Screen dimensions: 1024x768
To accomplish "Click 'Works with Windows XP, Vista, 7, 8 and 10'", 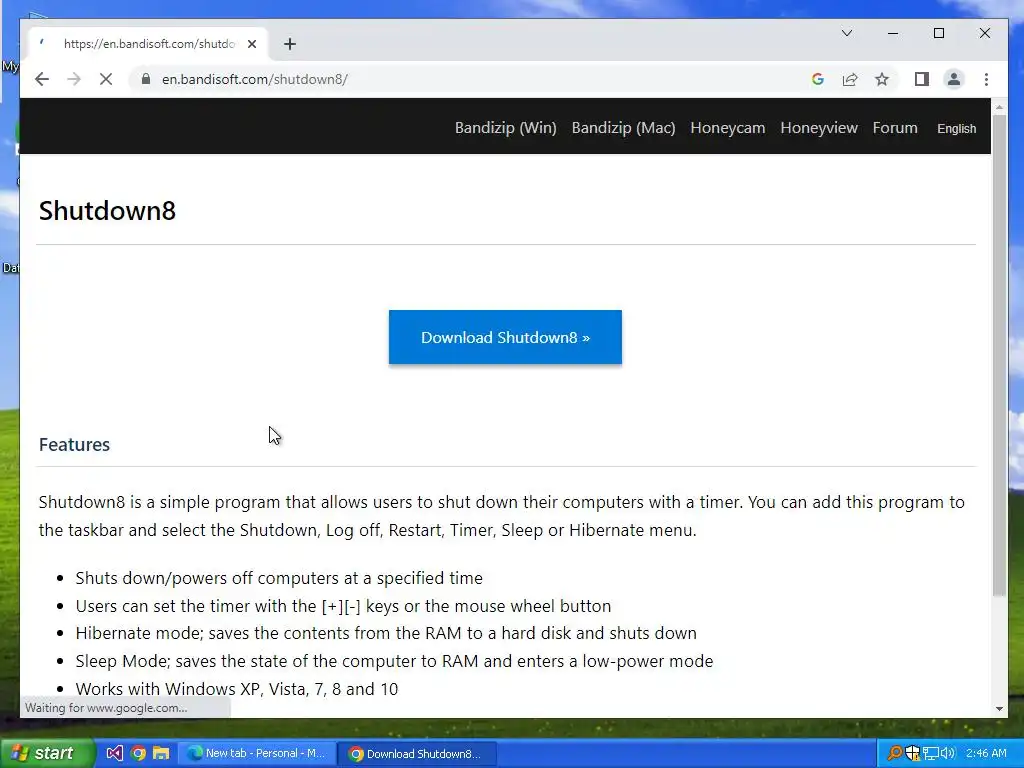I will [x=236, y=689].
